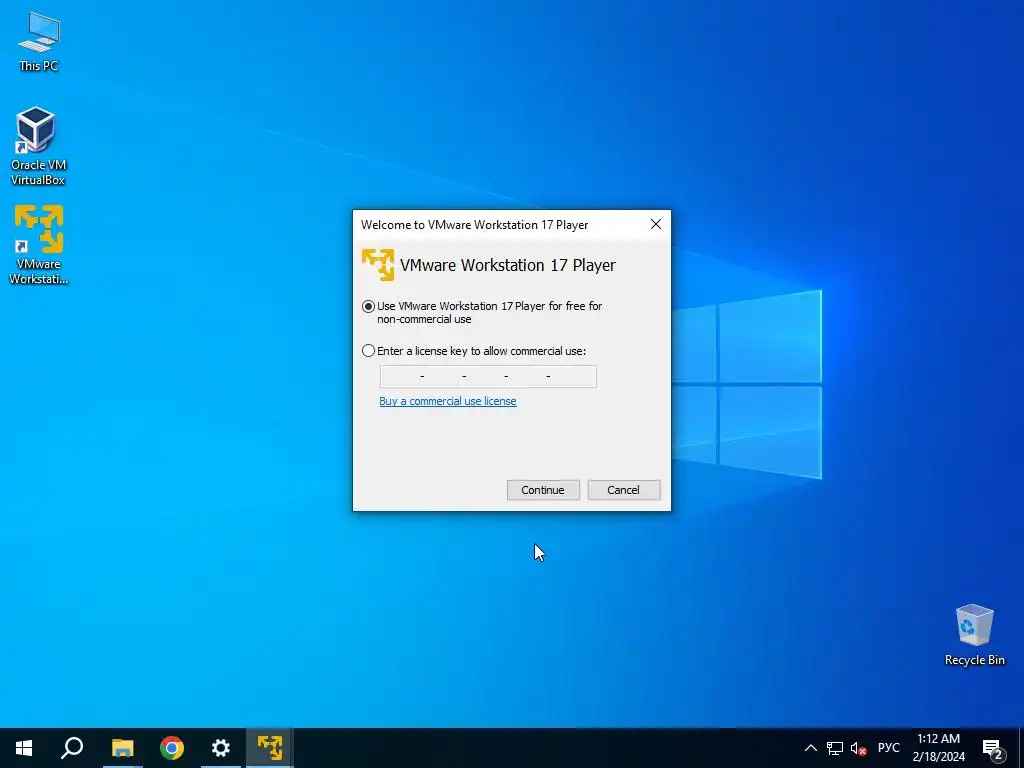The height and width of the screenshot is (768, 1024).
Task: Open taskbar Search
Action: pyautogui.click(x=72, y=748)
